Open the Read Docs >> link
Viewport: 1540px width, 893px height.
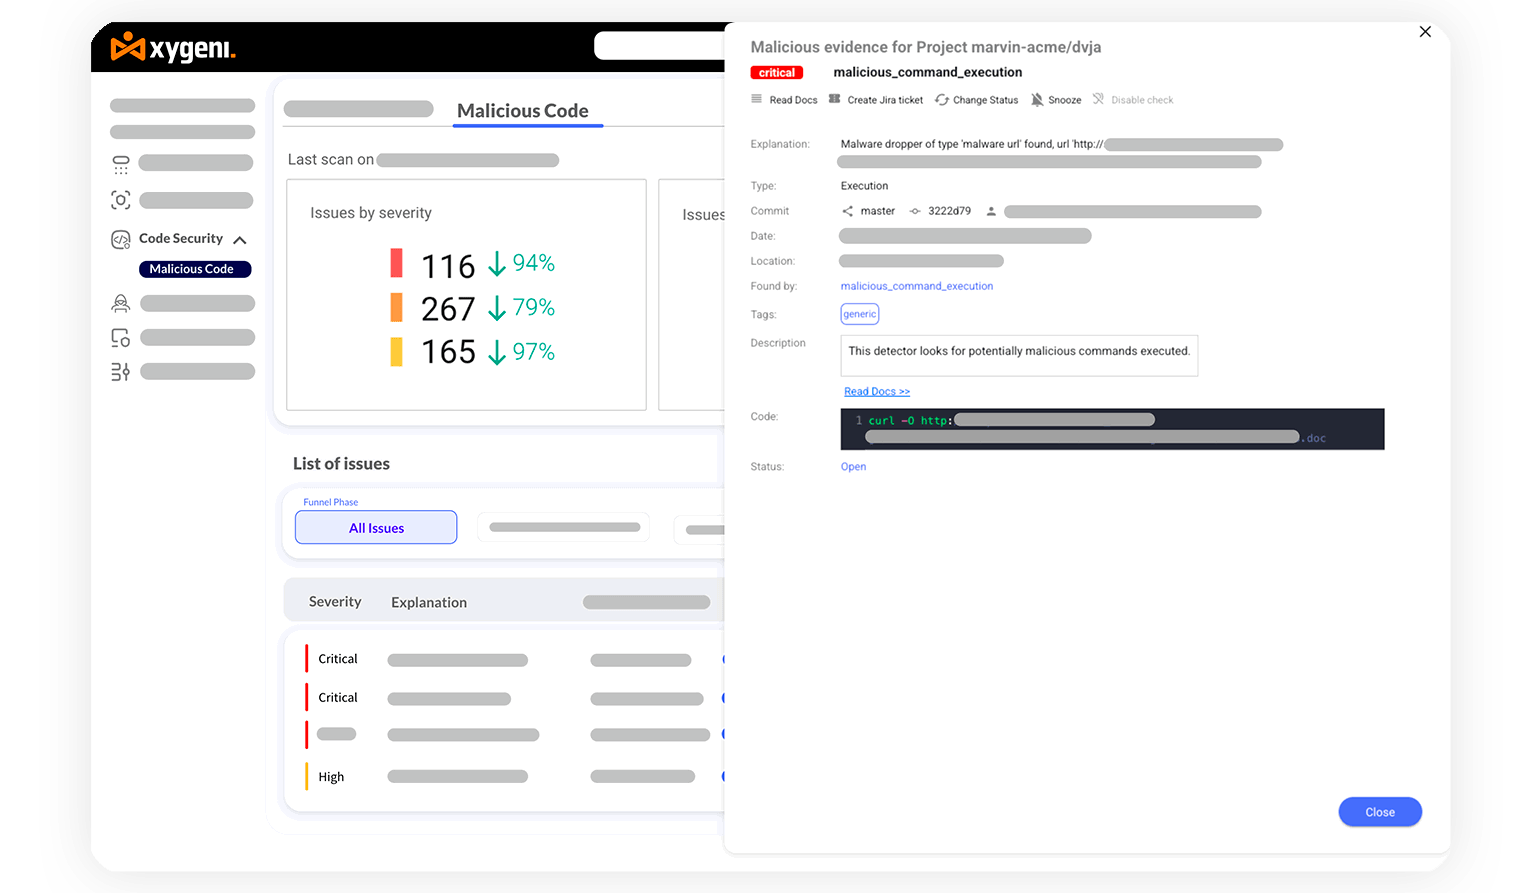pos(876,391)
